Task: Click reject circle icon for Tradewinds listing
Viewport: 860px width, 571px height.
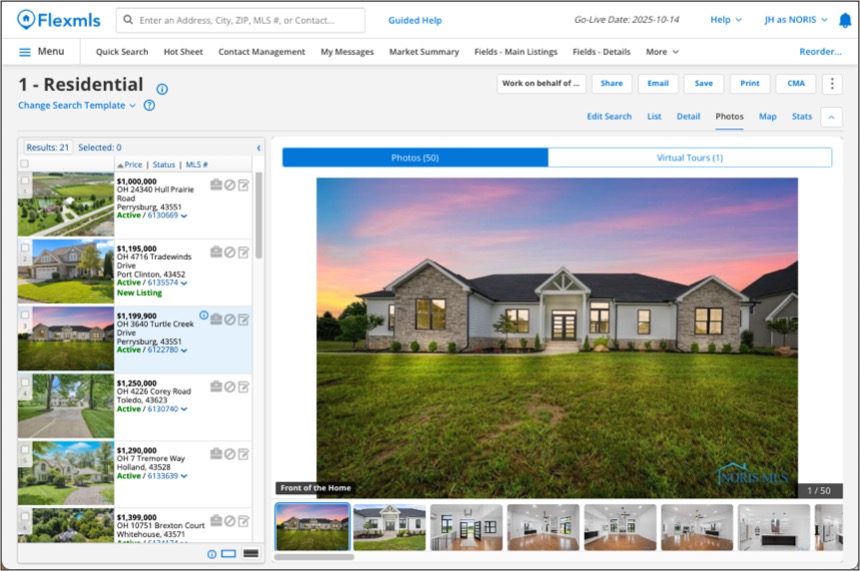Action: (230, 252)
